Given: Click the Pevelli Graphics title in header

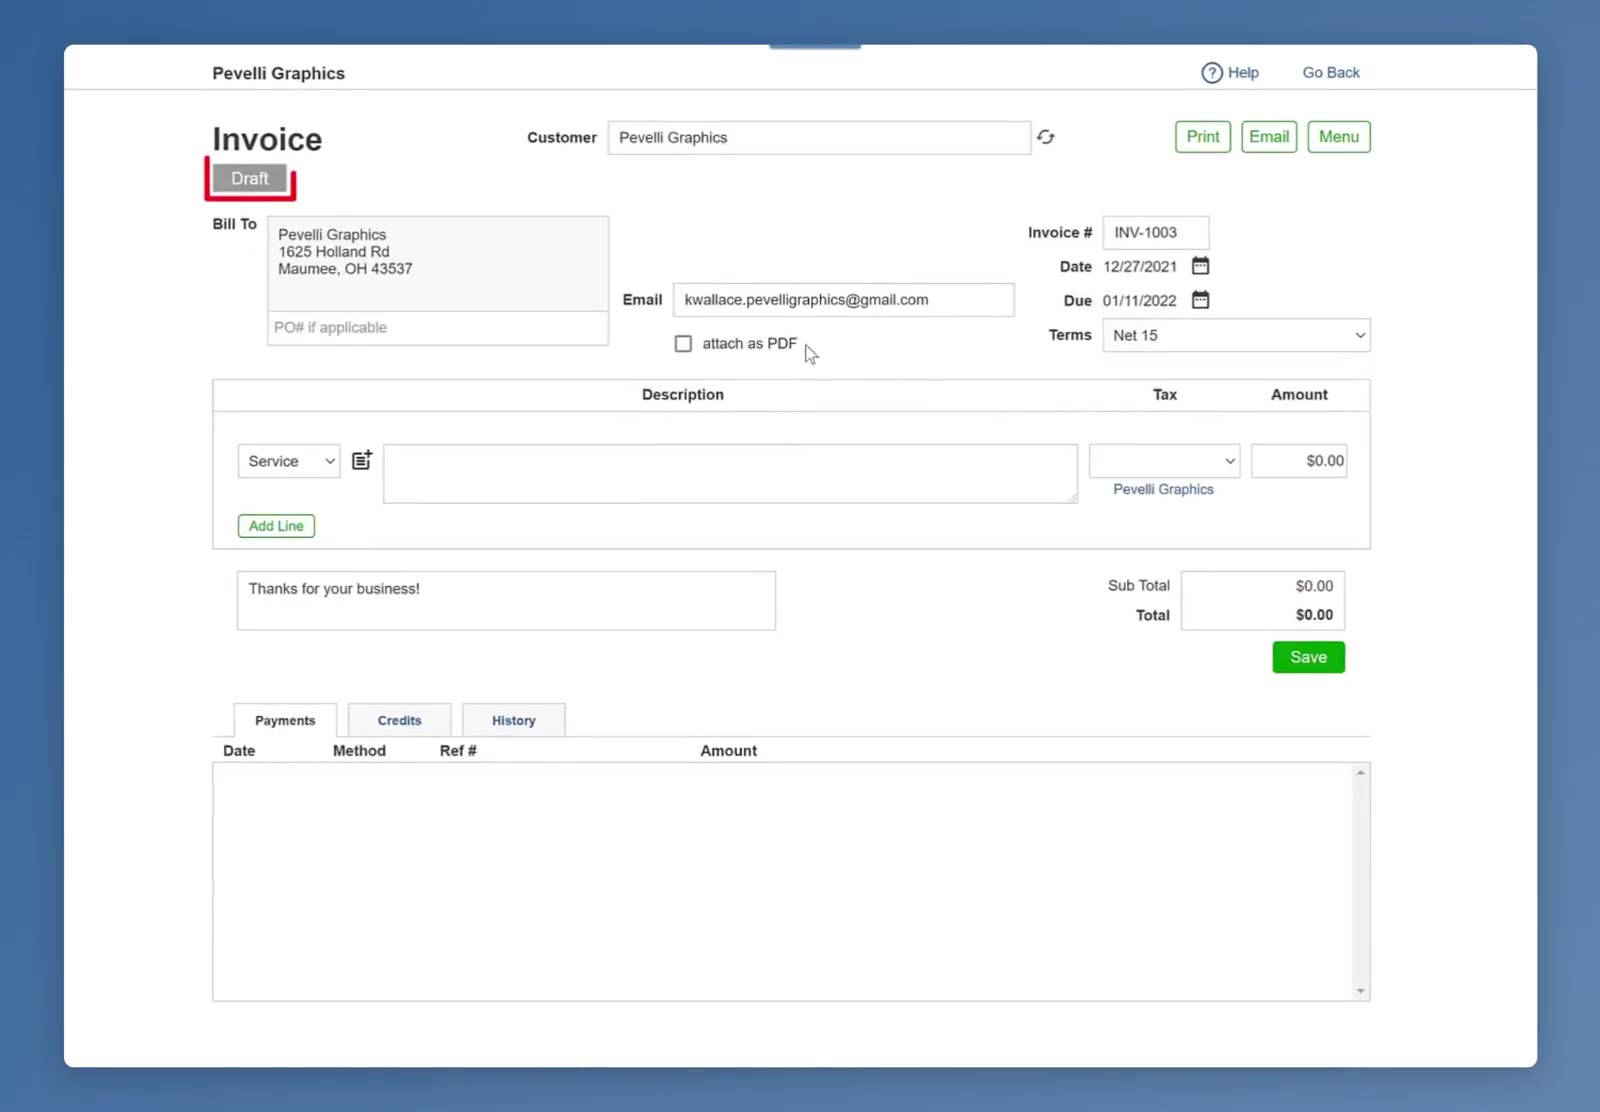Looking at the screenshot, I should click(x=278, y=73).
